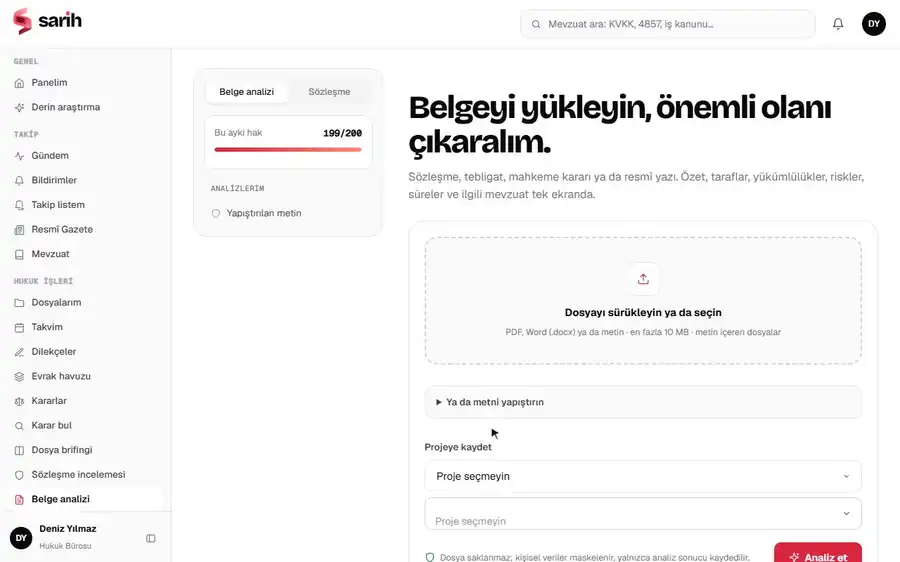Click the Kararlar scales icon
The width and height of the screenshot is (900, 562).
click(x=19, y=401)
